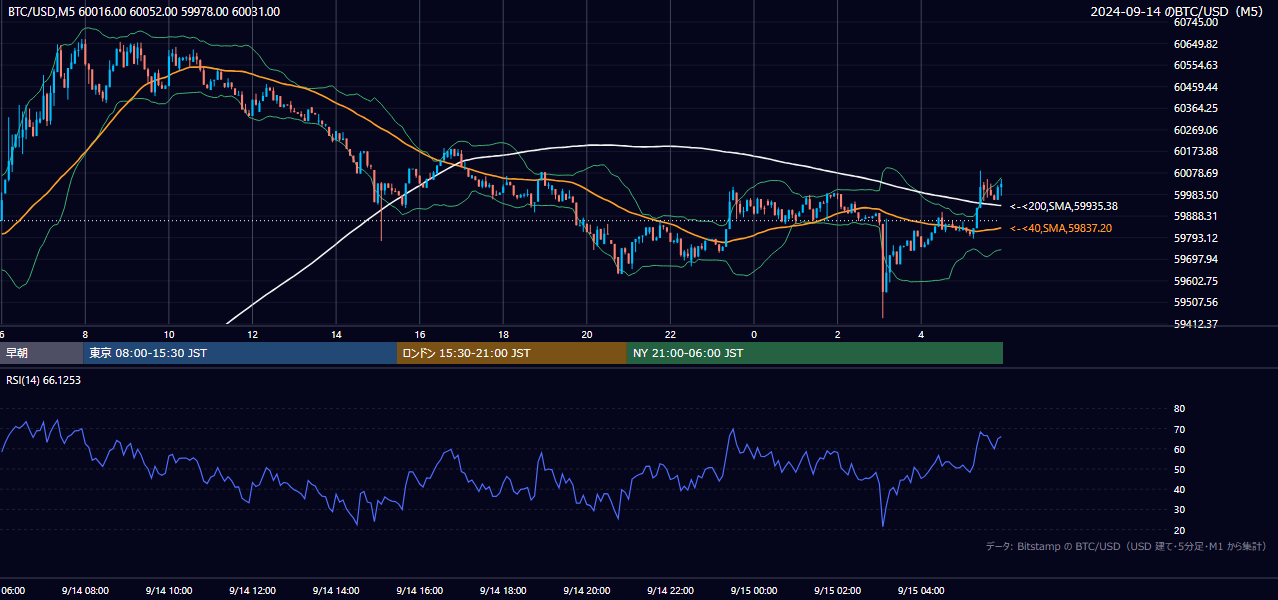Click price axis label 59602.75
The width and height of the screenshot is (1278, 600).
1195,281
